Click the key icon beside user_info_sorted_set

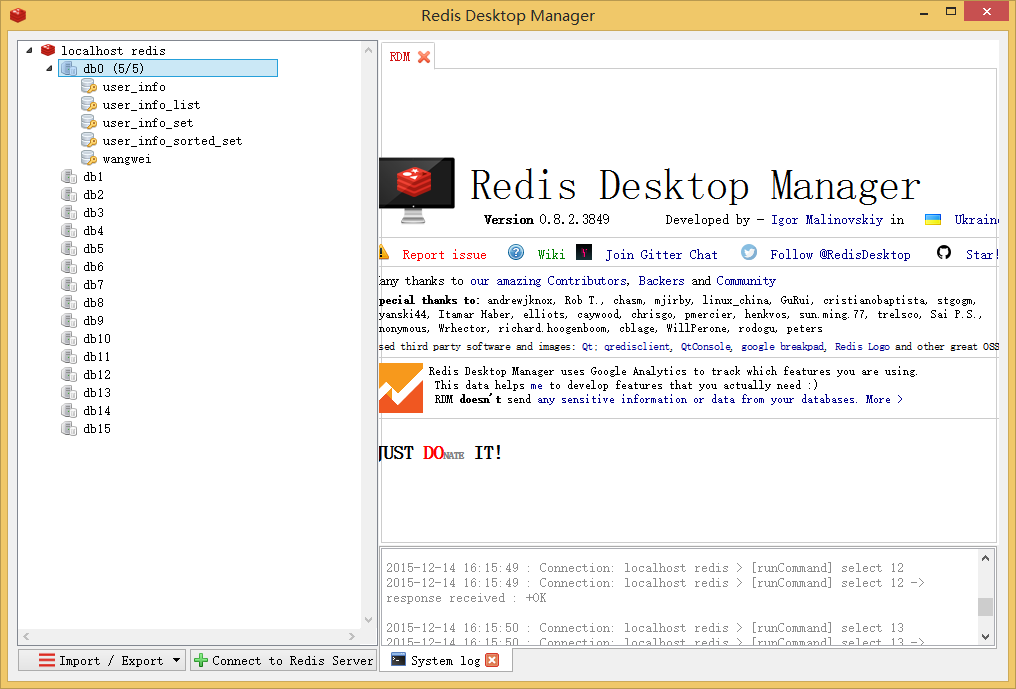[x=89, y=140]
